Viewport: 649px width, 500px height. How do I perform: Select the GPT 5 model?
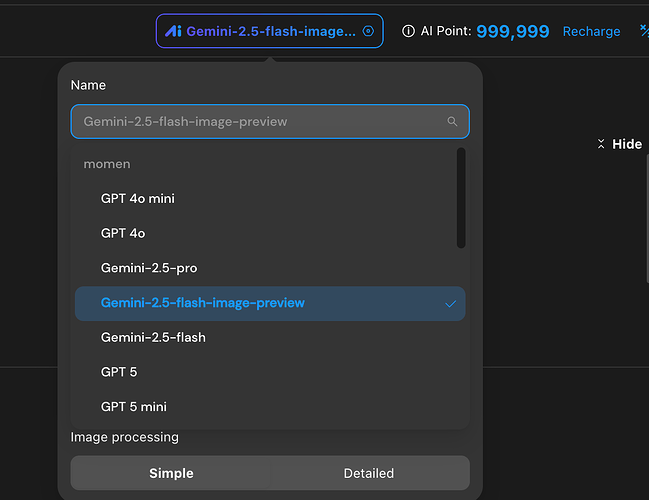click(x=119, y=372)
